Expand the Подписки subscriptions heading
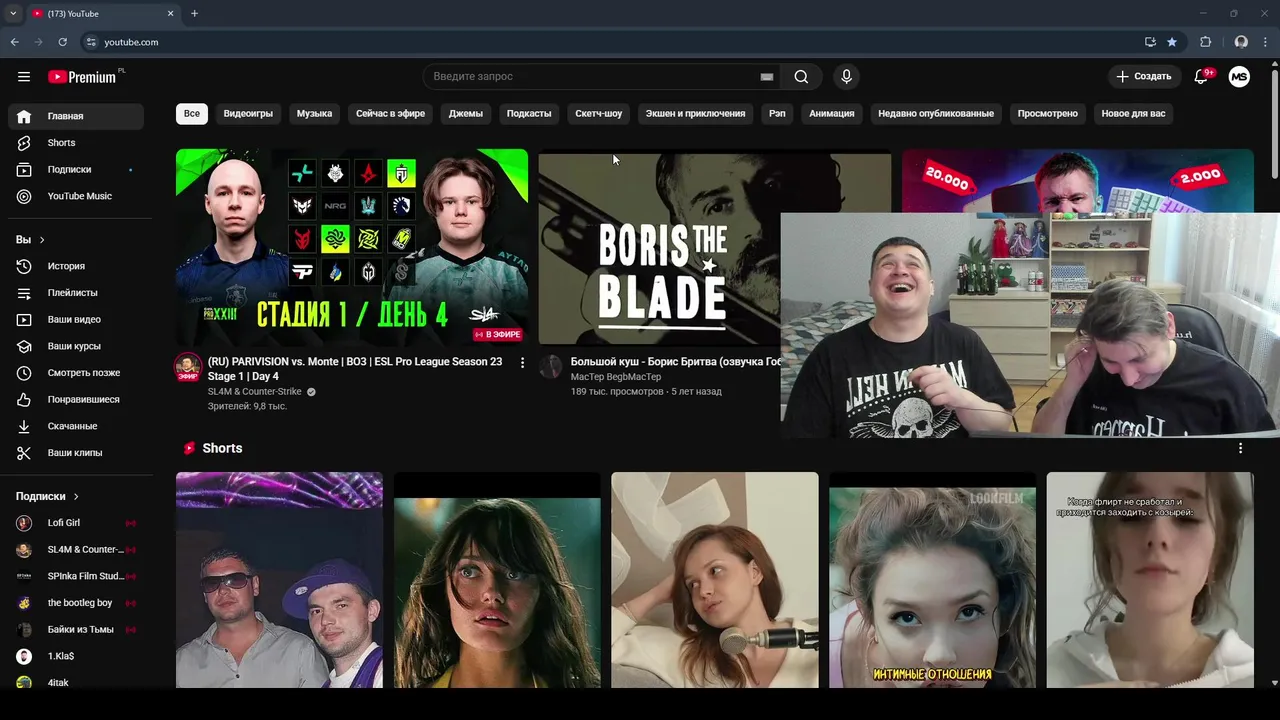This screenshot has height=720, width=1280. click(47, 496)
